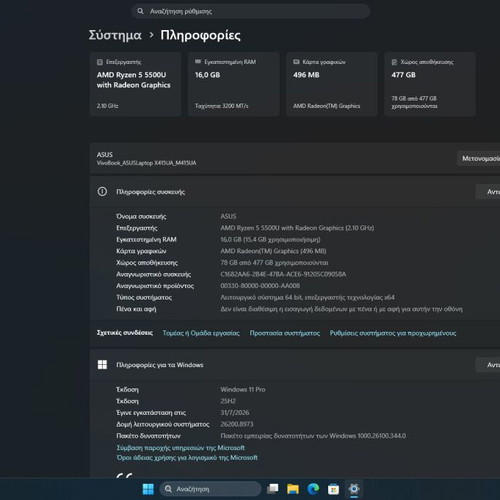Copy device specs with the device info copy button
The image size is (500, 500).
click(x=488, y=192)
